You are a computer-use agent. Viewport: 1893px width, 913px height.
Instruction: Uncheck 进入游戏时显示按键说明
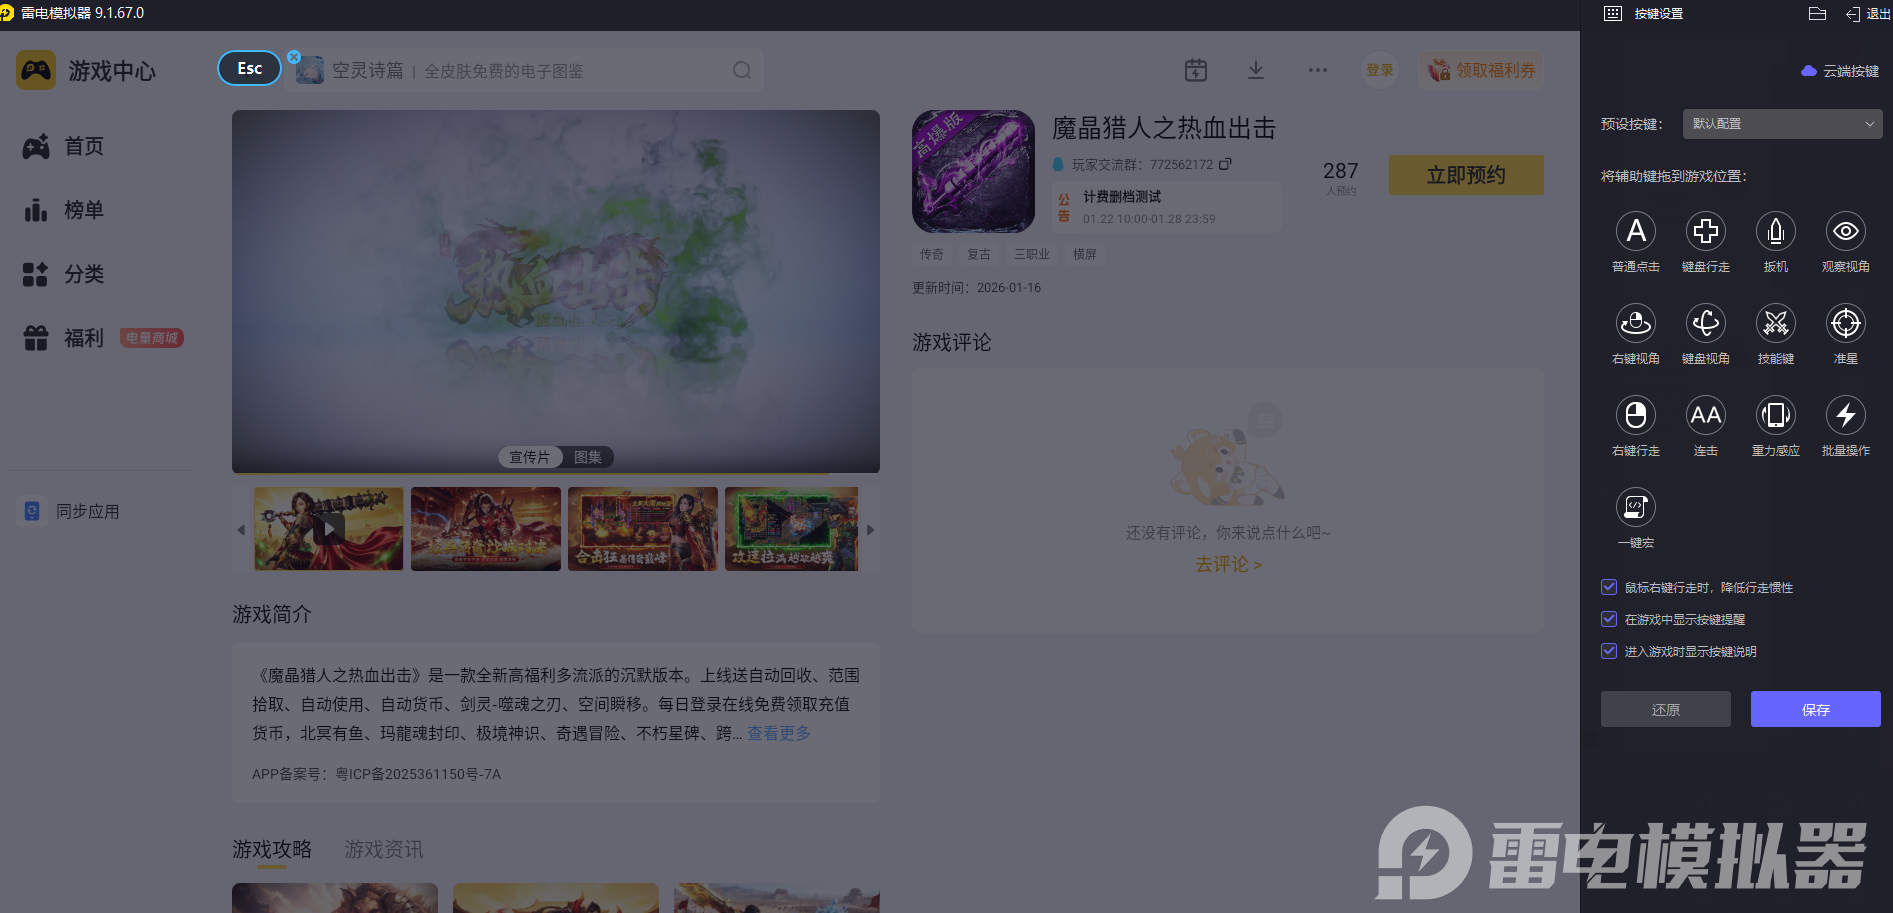tap(1609, 651)
